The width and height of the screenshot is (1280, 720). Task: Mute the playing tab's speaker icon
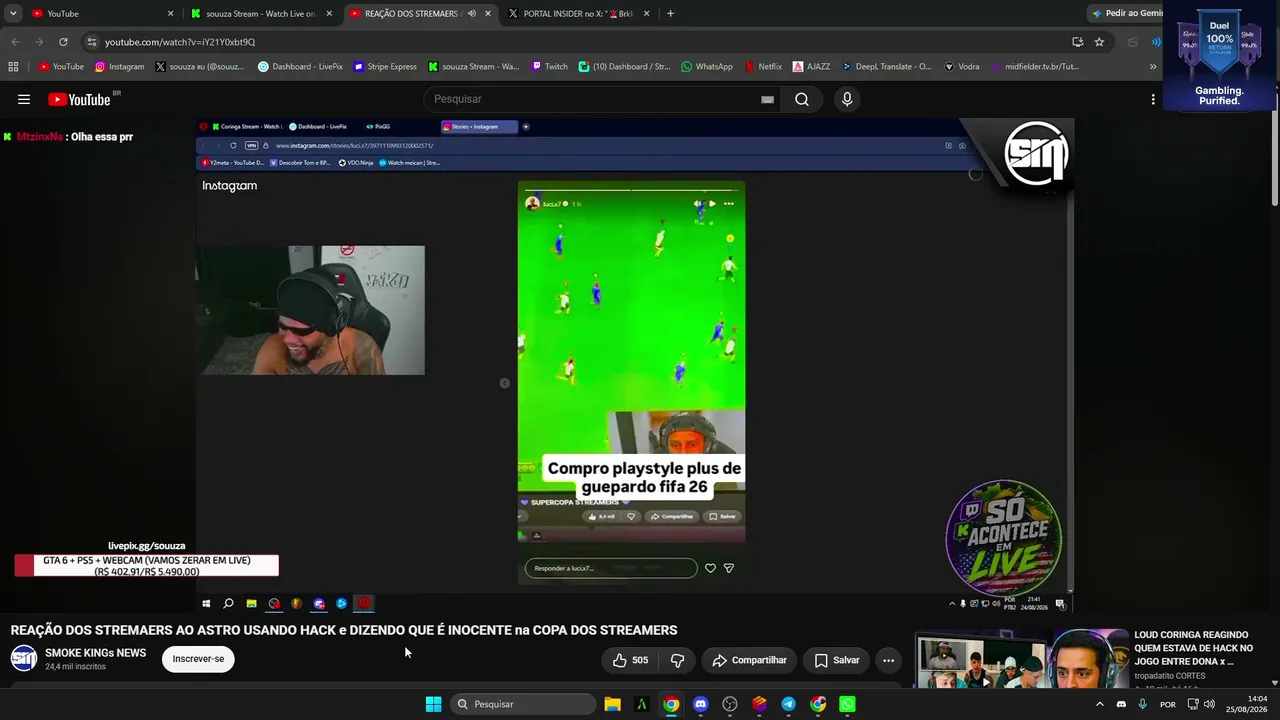(x=471, y=14)
